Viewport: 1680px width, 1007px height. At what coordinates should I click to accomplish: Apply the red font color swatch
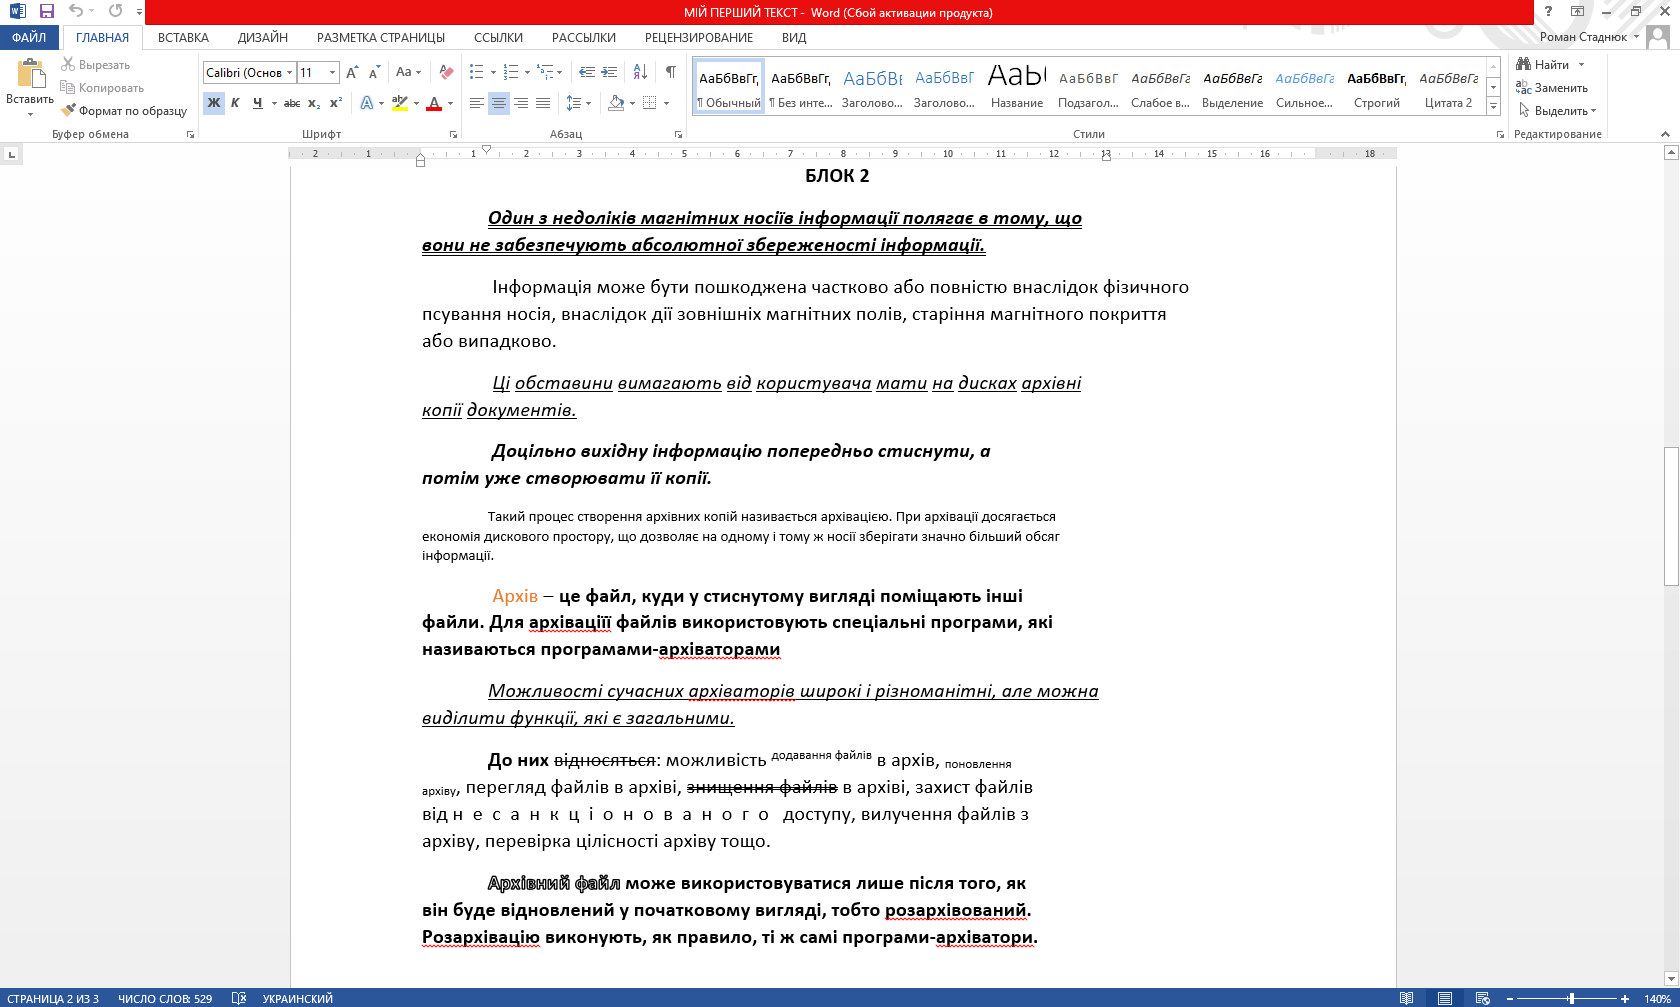point(433,103)
